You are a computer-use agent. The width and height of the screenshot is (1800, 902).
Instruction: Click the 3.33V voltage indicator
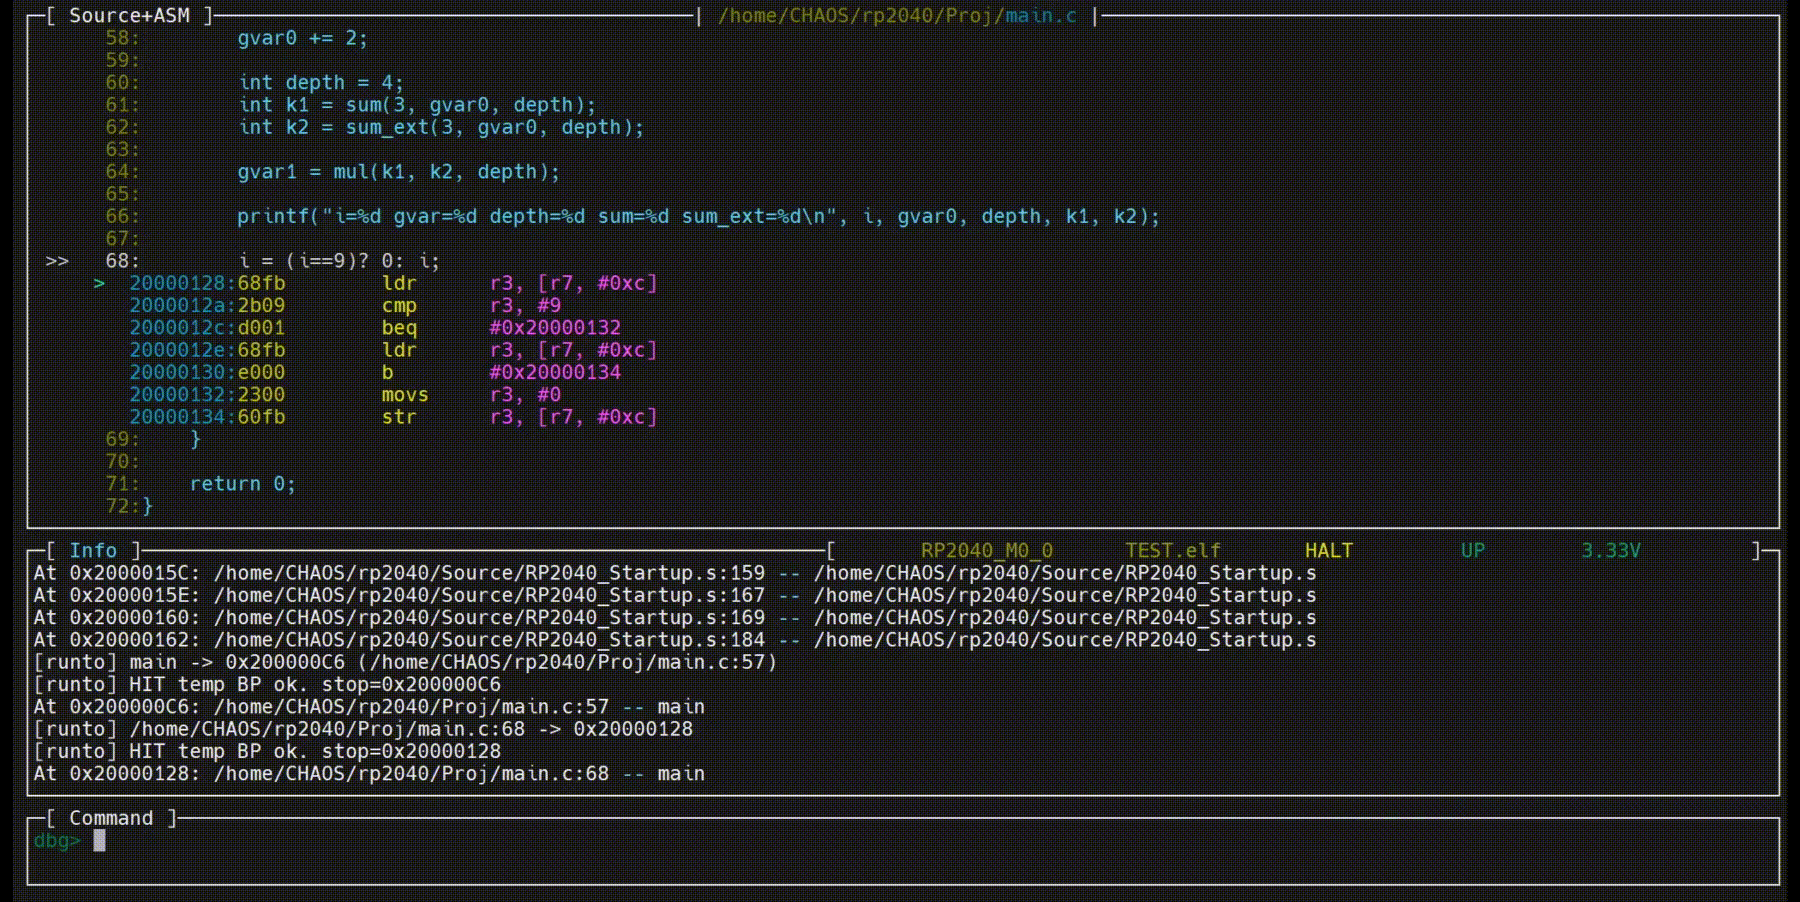point(1610,551)
